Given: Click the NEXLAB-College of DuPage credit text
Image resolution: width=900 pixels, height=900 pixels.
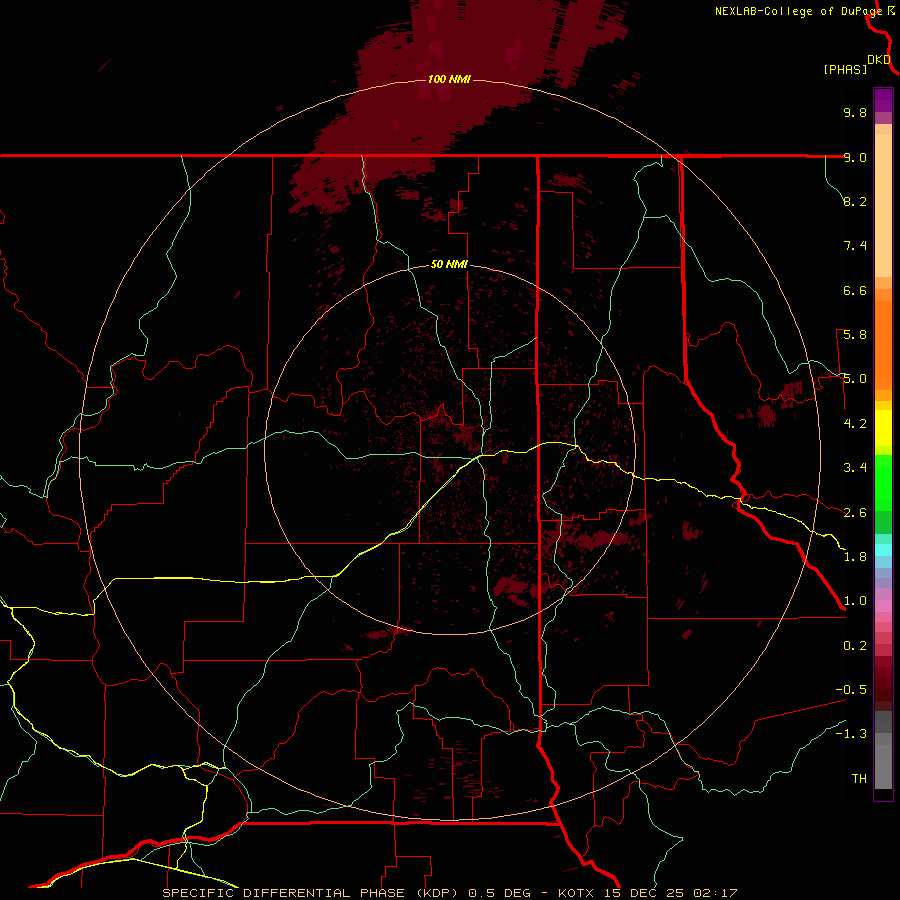Looking at the screenshot, I should 798,11.
